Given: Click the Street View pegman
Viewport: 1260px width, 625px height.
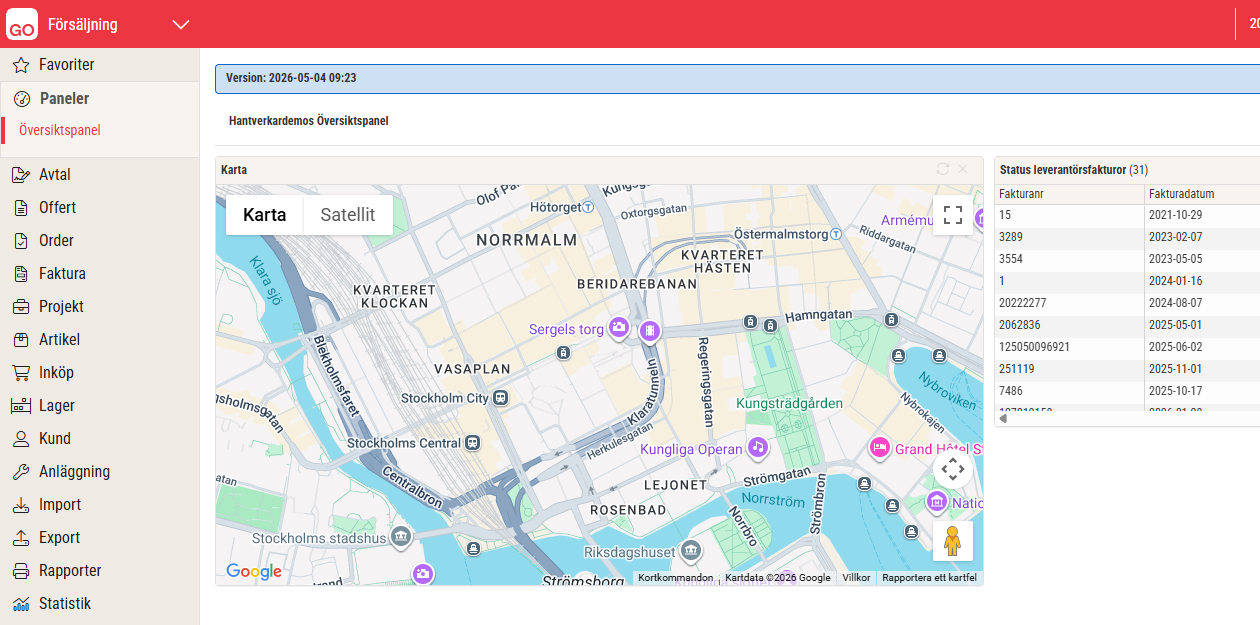Looking at the screenshot, I should click(953, 540).
